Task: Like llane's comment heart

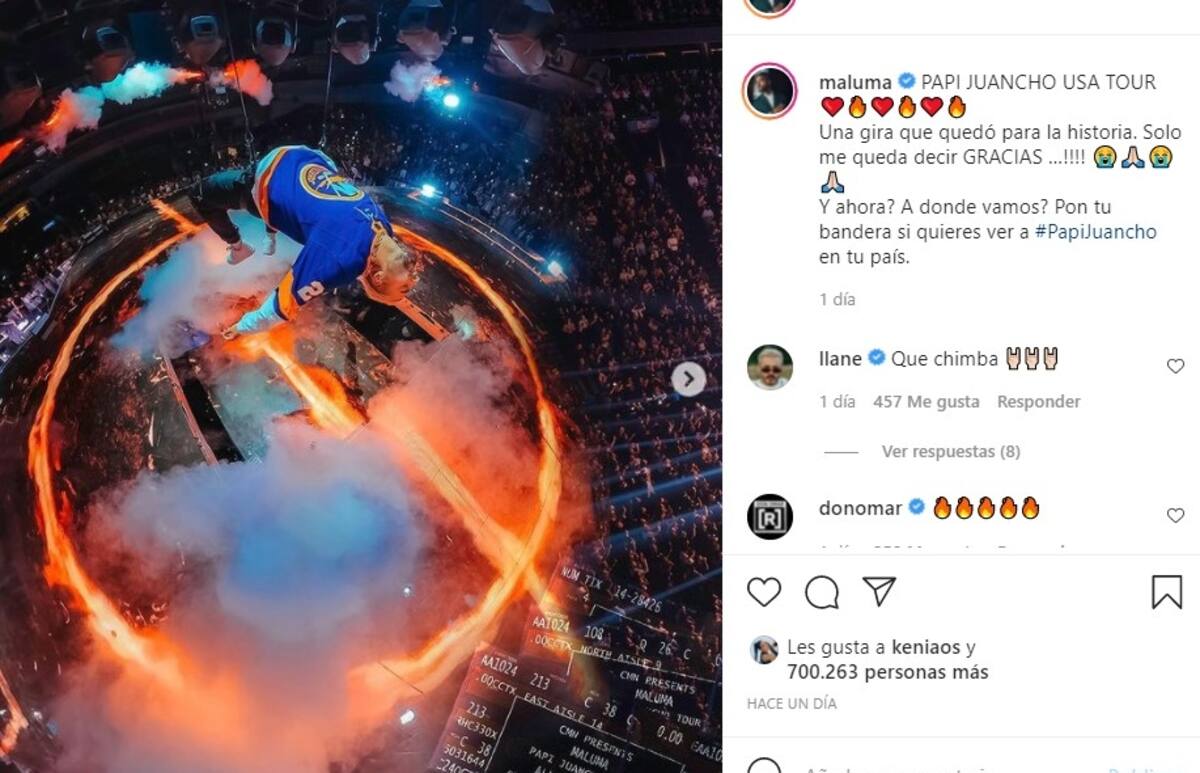Action: pos(1176,366)
